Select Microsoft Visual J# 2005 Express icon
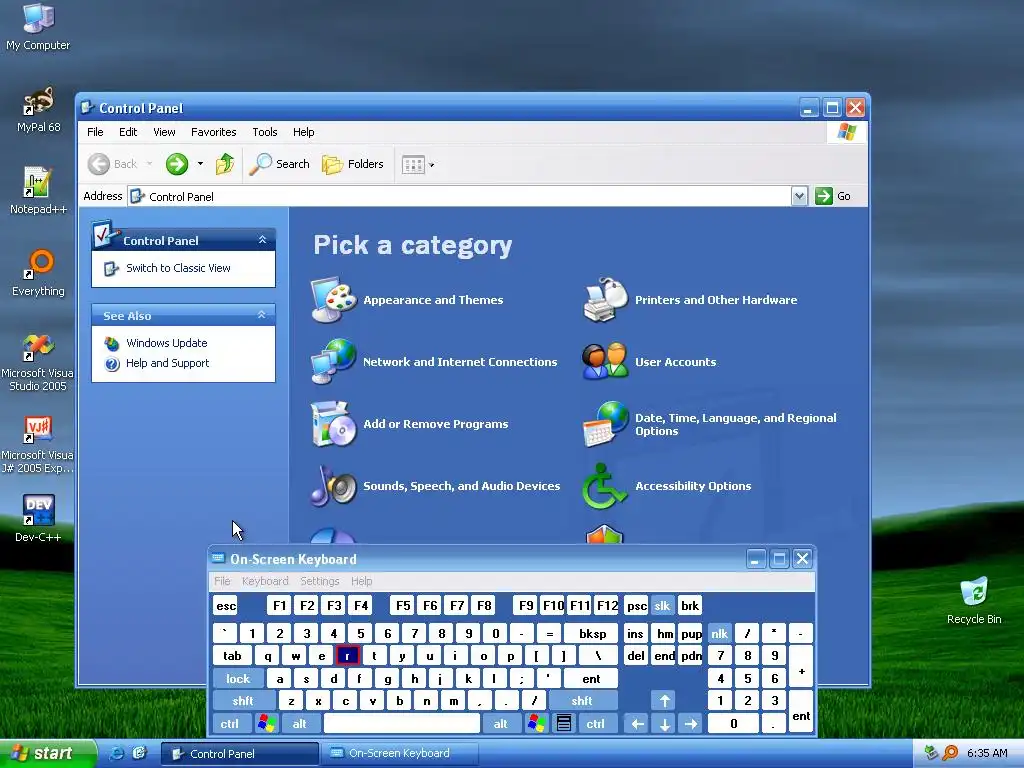Viewport: 1024px width, 768px height. pyautogui.click(x=37, y=444)
